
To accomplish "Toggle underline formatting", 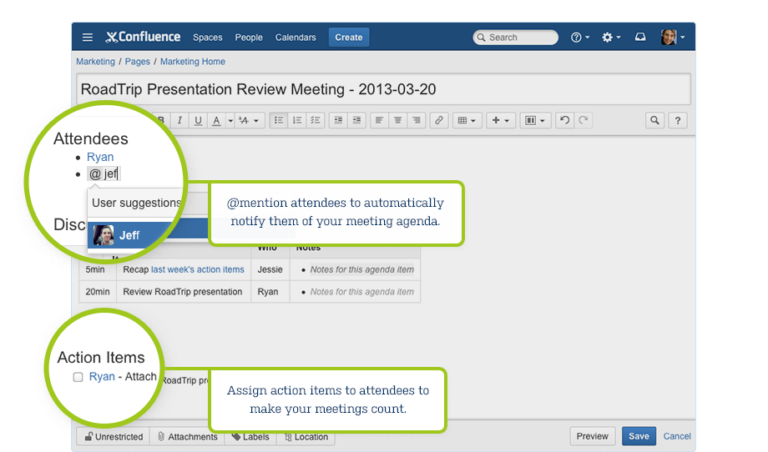I will (198, 120).
